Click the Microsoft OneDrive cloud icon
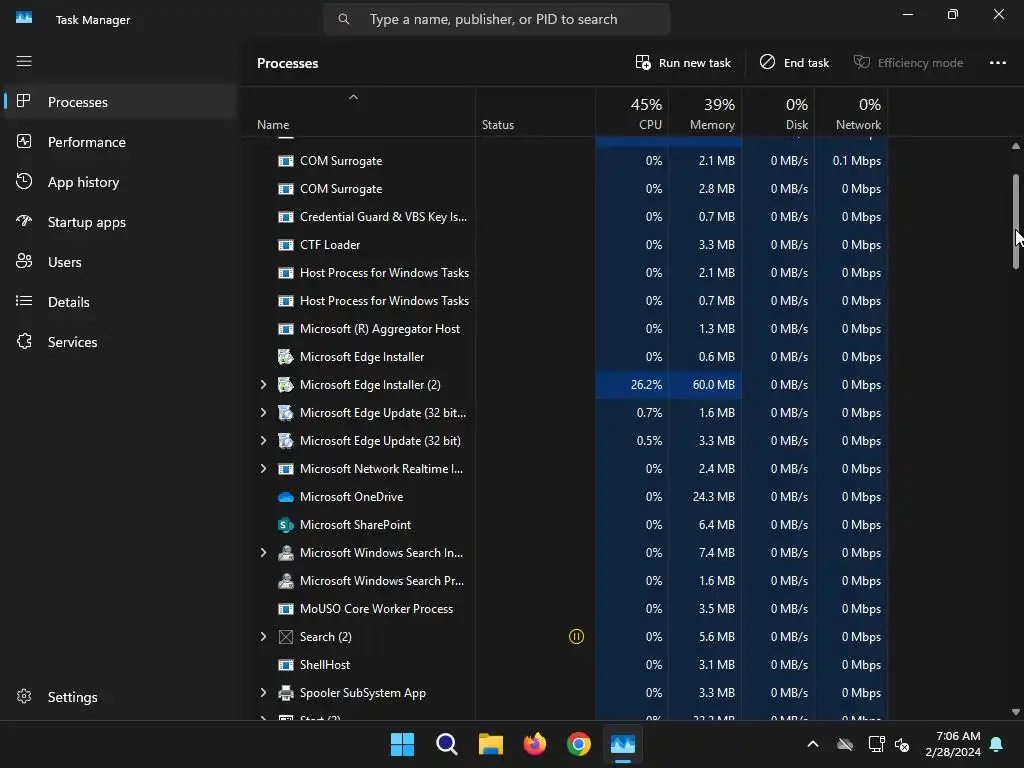Viewport: 1024px width, 768px height. tap(285, 497)
